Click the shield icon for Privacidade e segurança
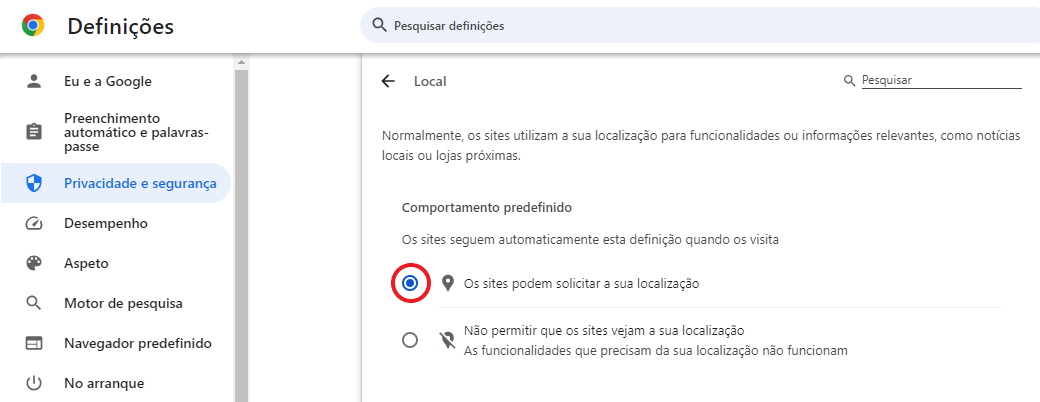Screen dimensions: 1040x402 33,184
